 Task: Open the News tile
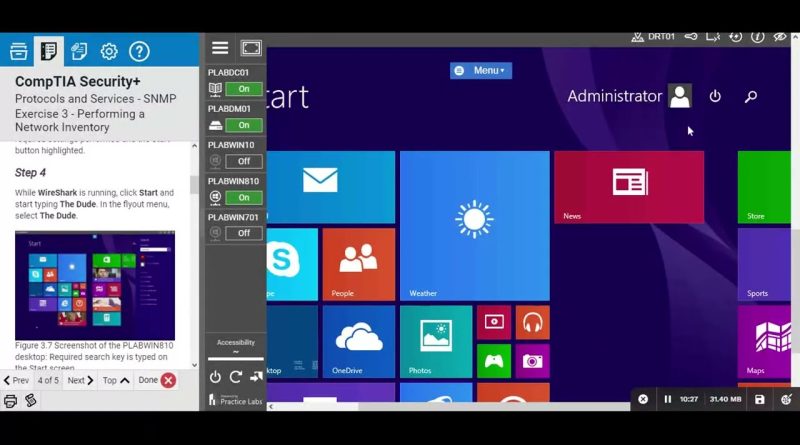coord(629,187)
